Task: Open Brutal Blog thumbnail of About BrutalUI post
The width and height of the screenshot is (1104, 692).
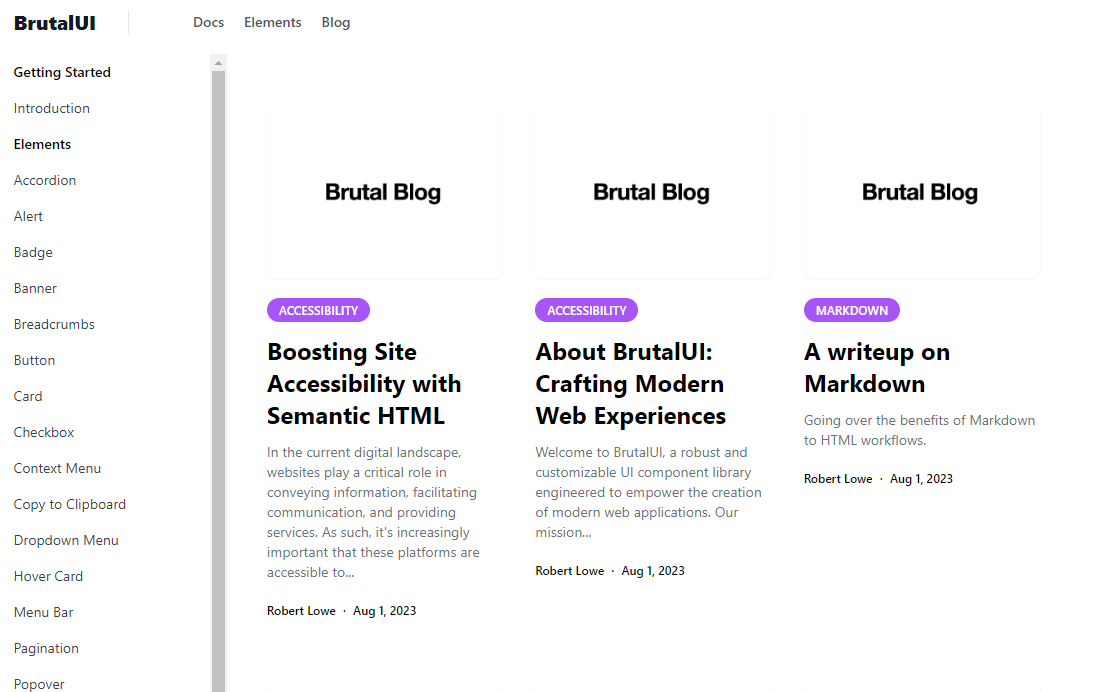Action: [653, 192]
